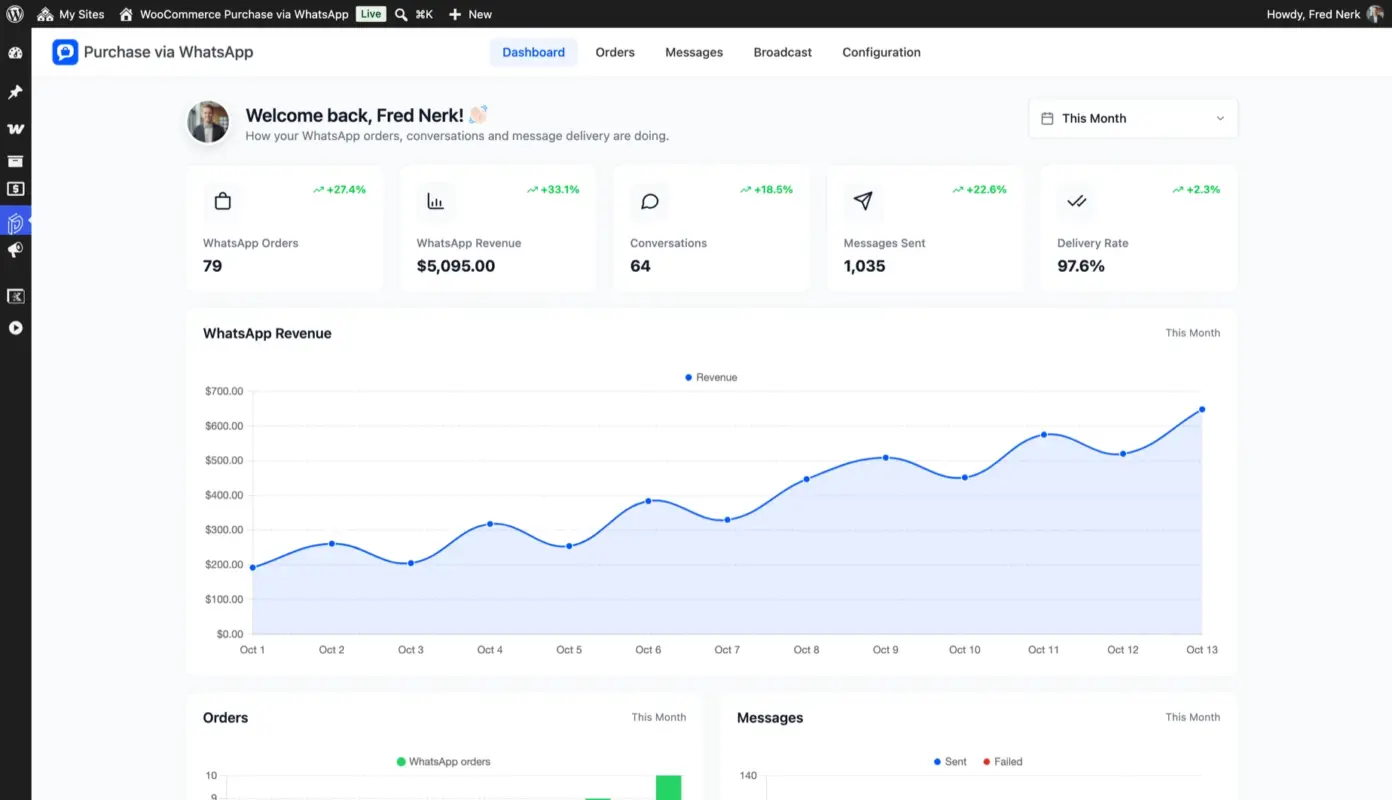The image size is (1392, 800).
Task: Click the Oct 13 revenue data point
Action: pos(1202,409)
